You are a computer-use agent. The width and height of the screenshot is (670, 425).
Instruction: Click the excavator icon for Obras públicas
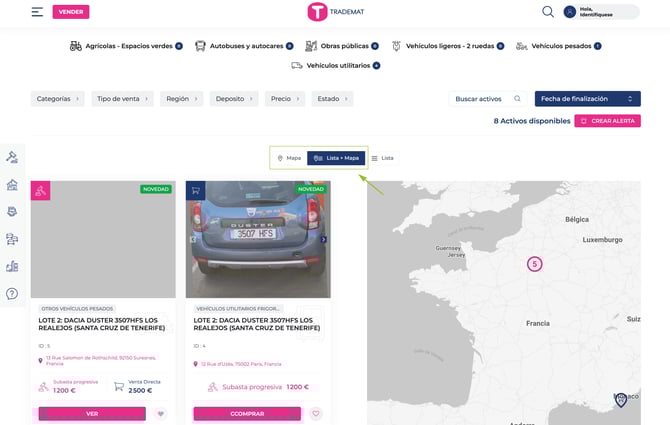click(311, 46)
